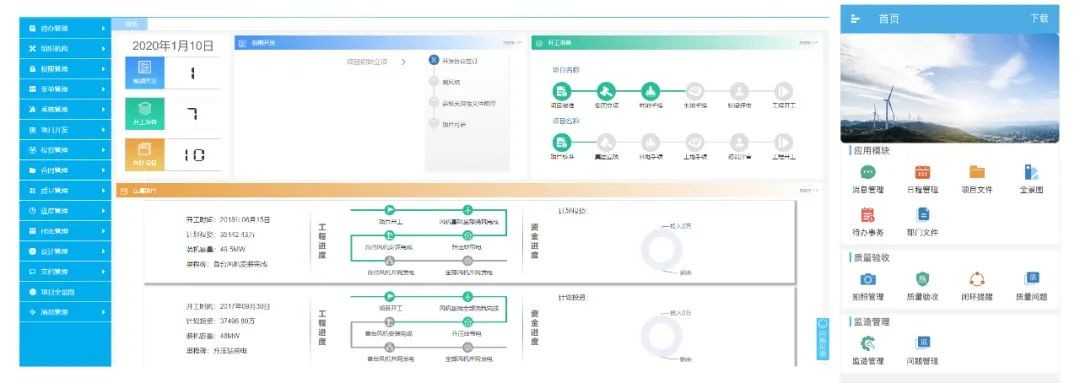1080x383 pixels.
Task: Expand the 合同管理 sidebar arrow
Action: point(103,170)
